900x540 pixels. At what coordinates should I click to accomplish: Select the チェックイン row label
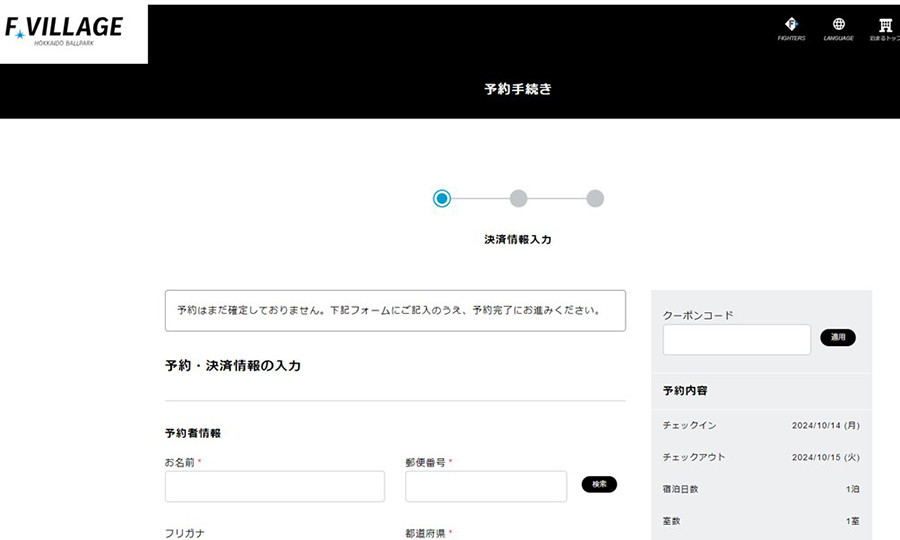point(689,425)
